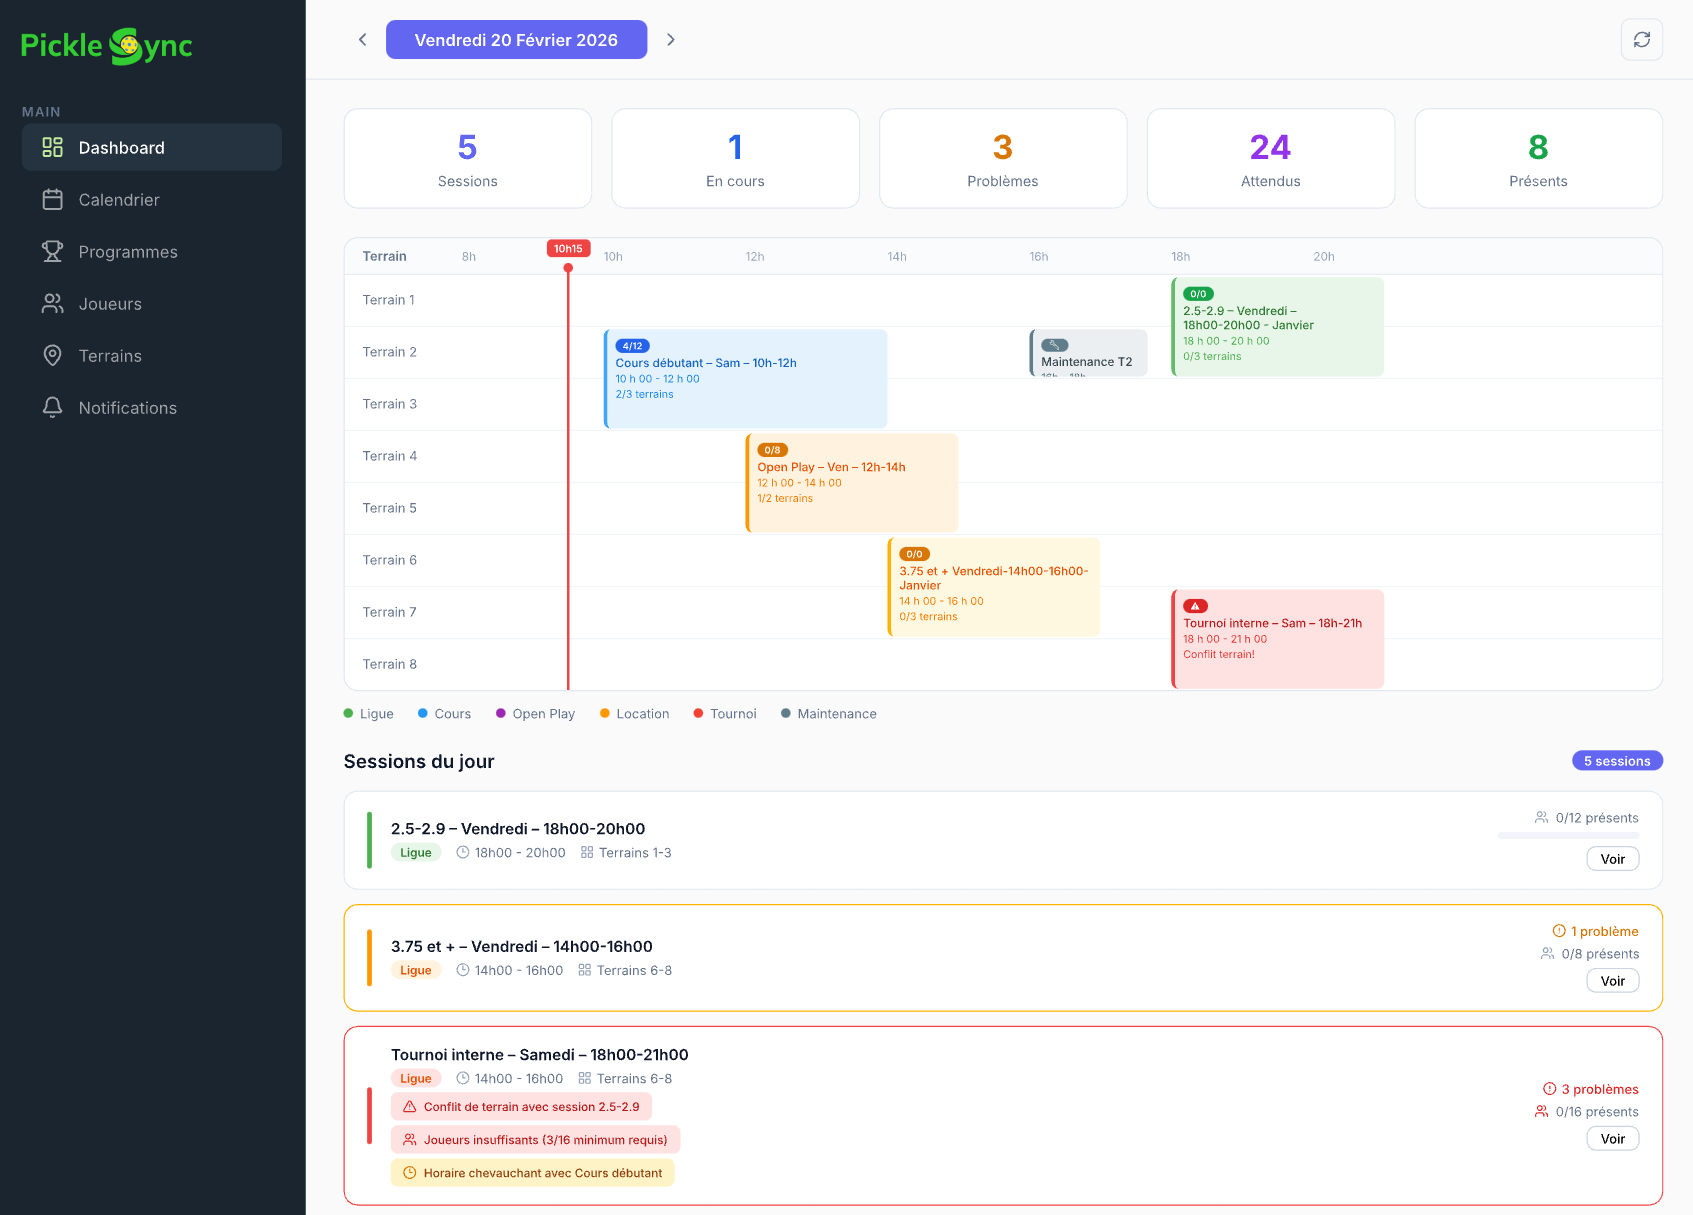Screen dimensions: 1693x1215
Task: Click the warning icon on Tournoi interne block
Action: point(1195,605)
